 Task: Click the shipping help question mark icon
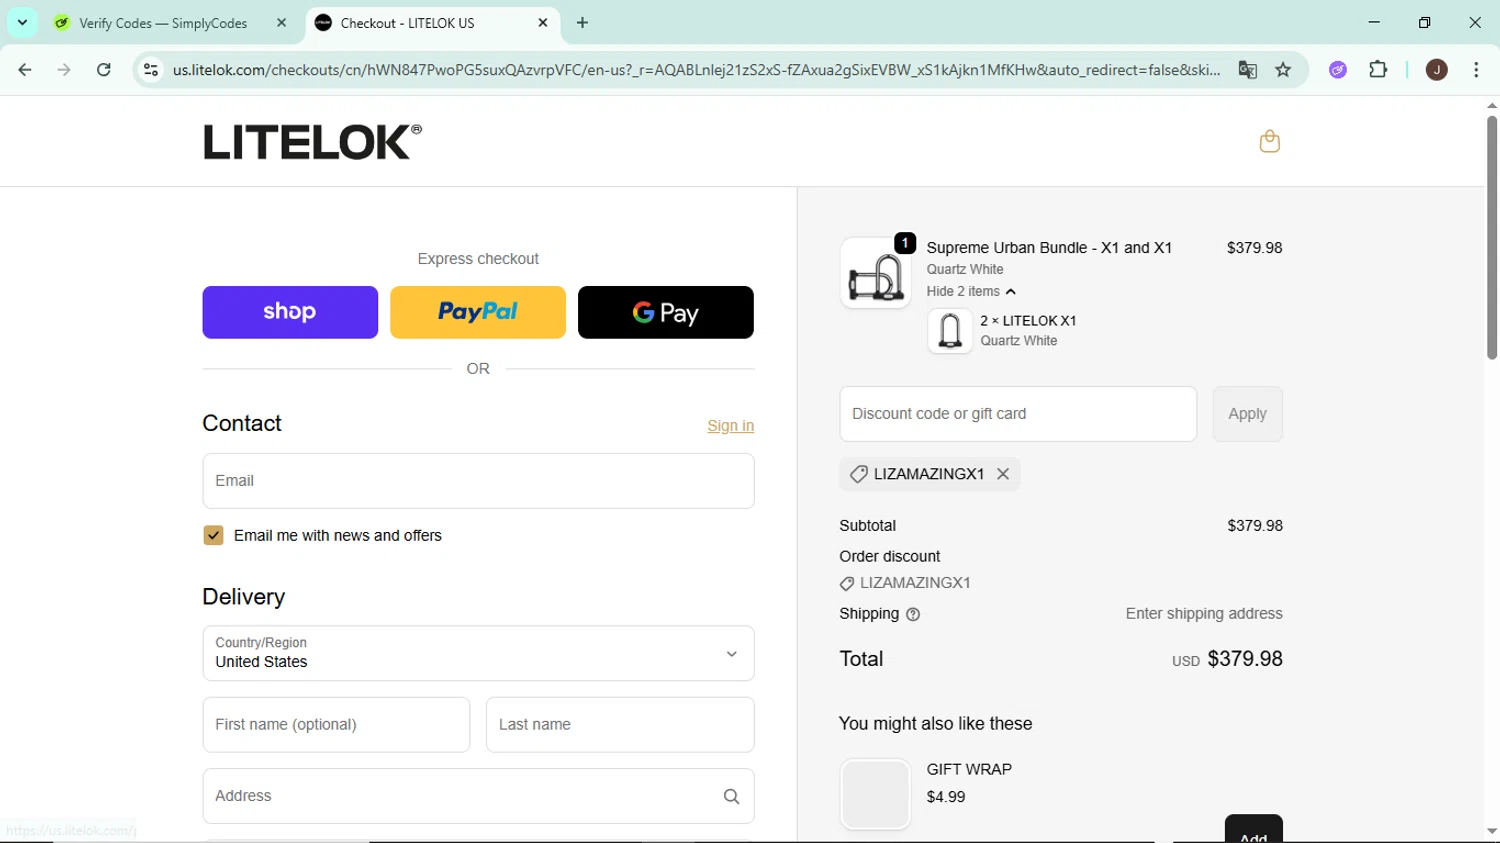click(913, 615)
